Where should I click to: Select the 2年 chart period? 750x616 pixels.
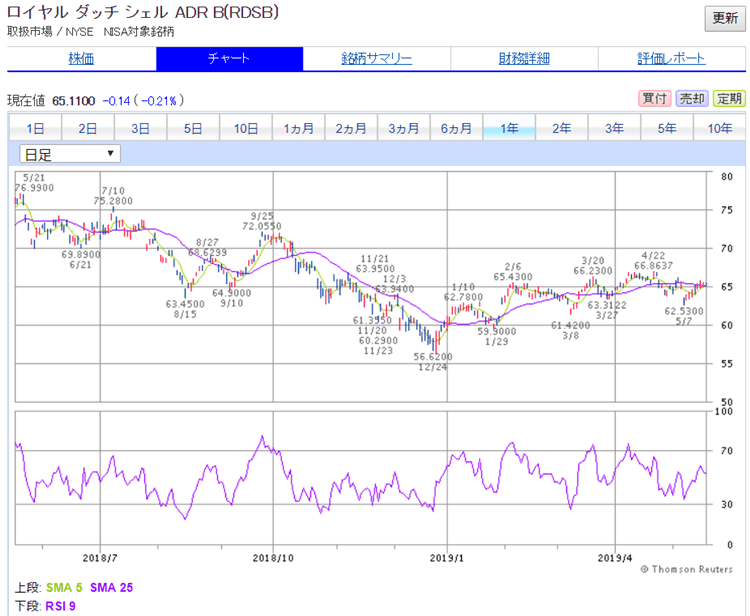[x=562, y=128]
